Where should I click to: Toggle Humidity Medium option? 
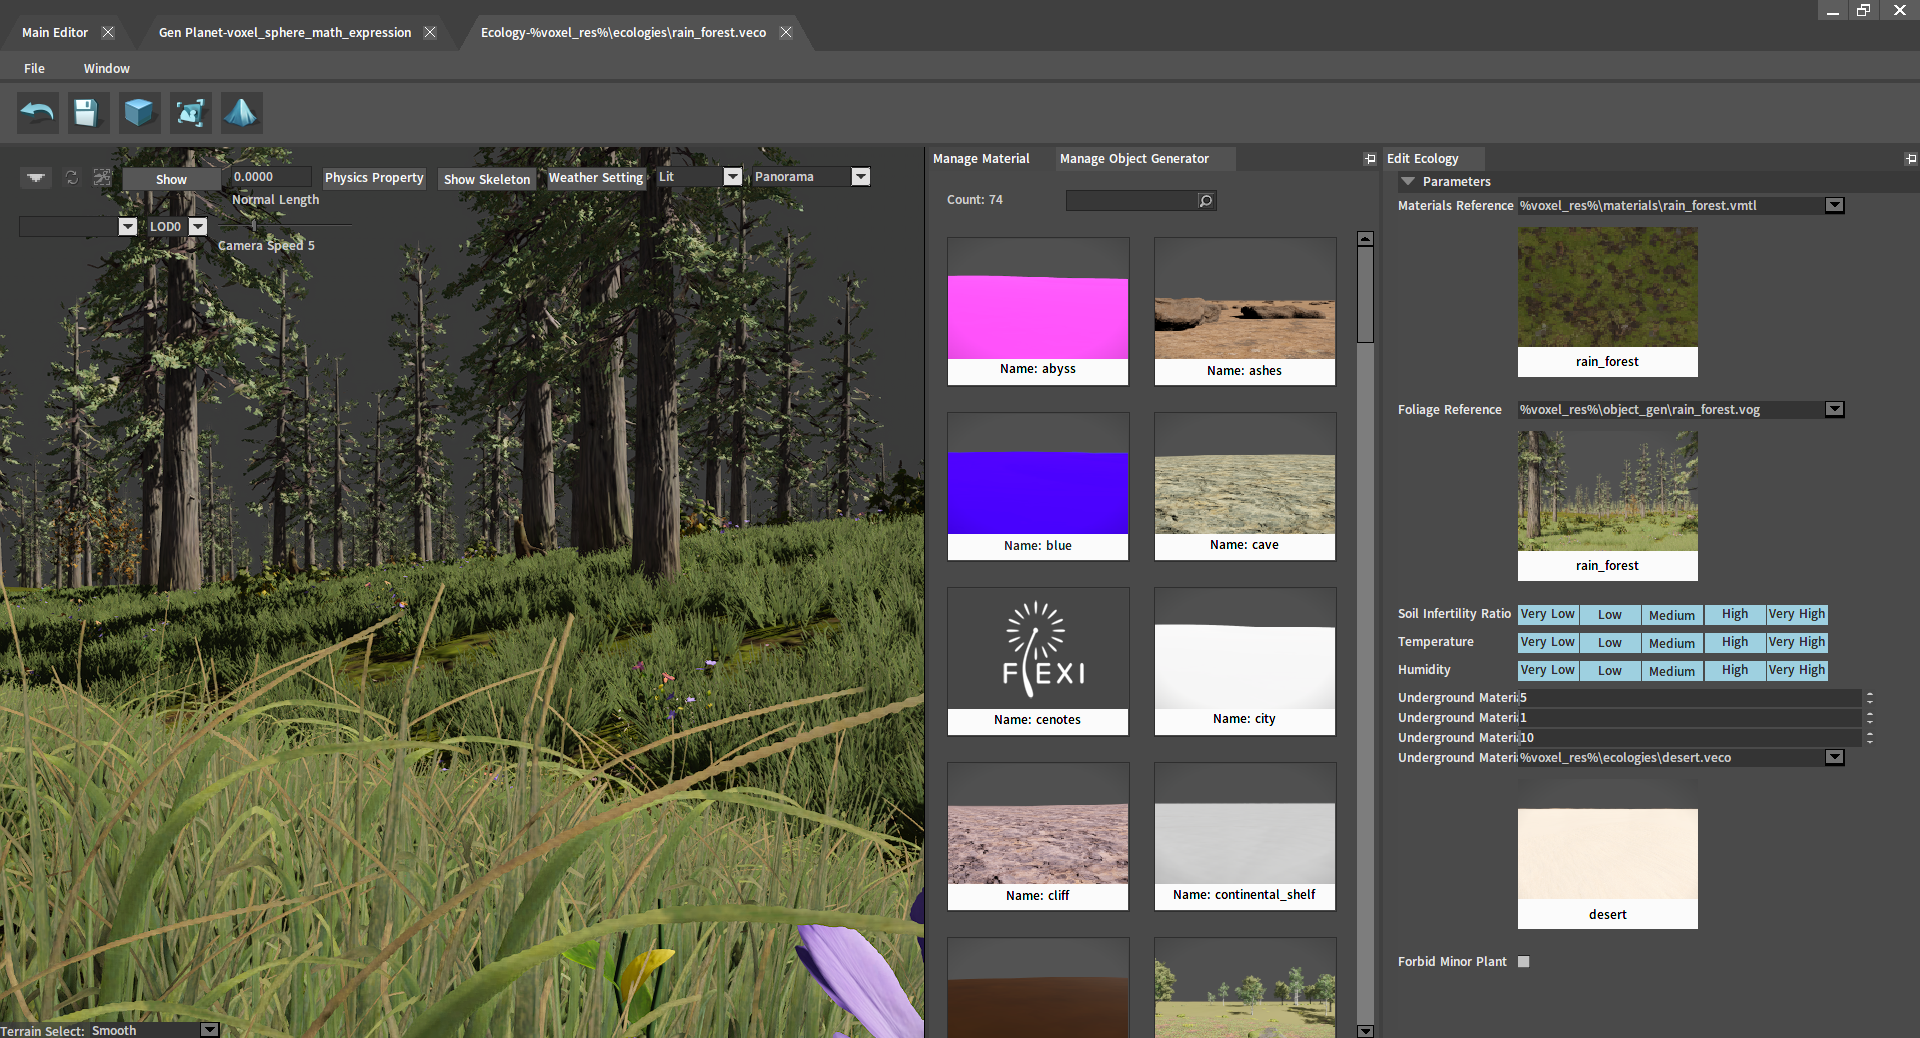[1672, 670]
